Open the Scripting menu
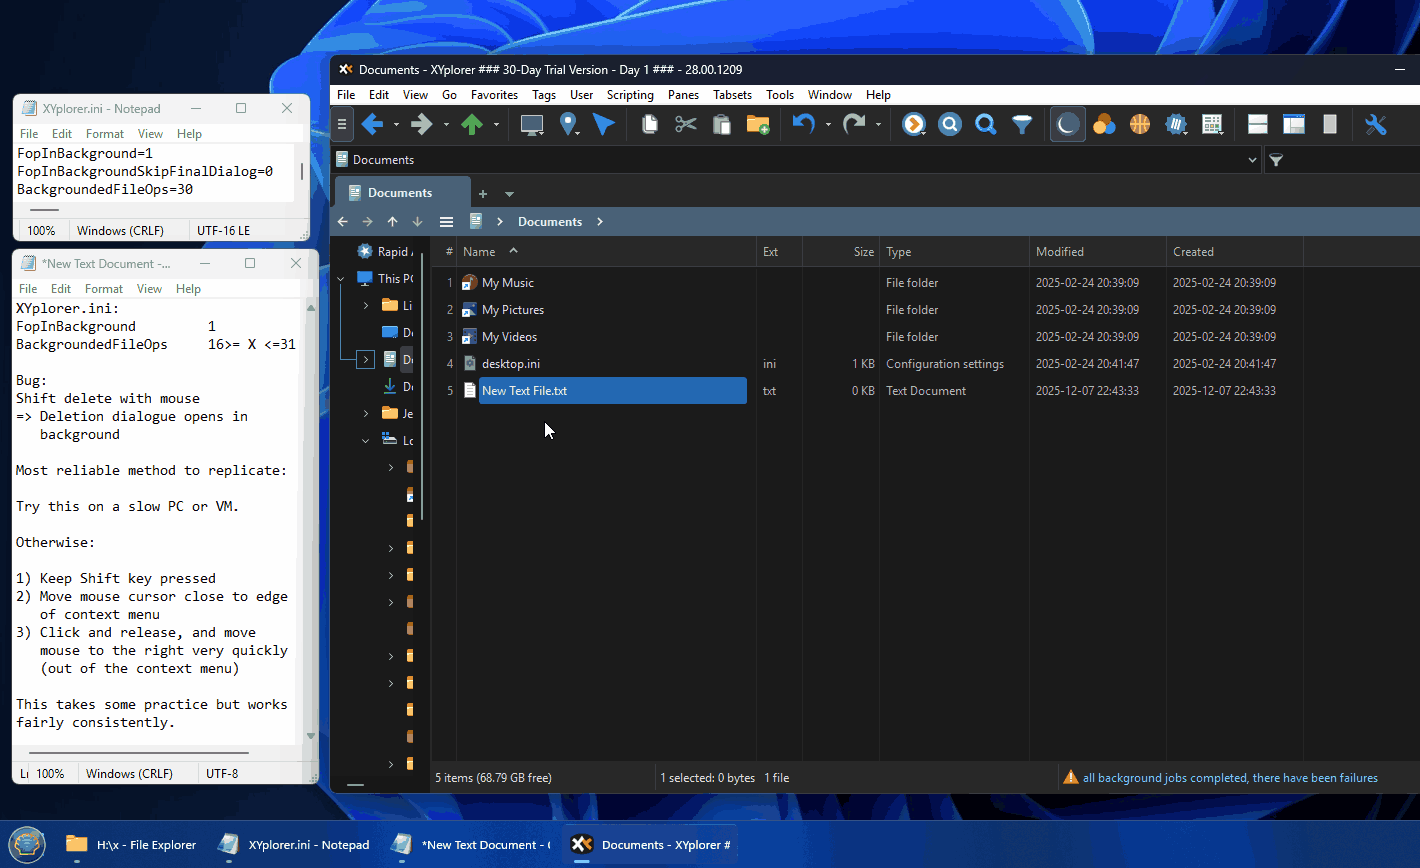Viewport: 1420px width, 868px height. coord(630,95)
